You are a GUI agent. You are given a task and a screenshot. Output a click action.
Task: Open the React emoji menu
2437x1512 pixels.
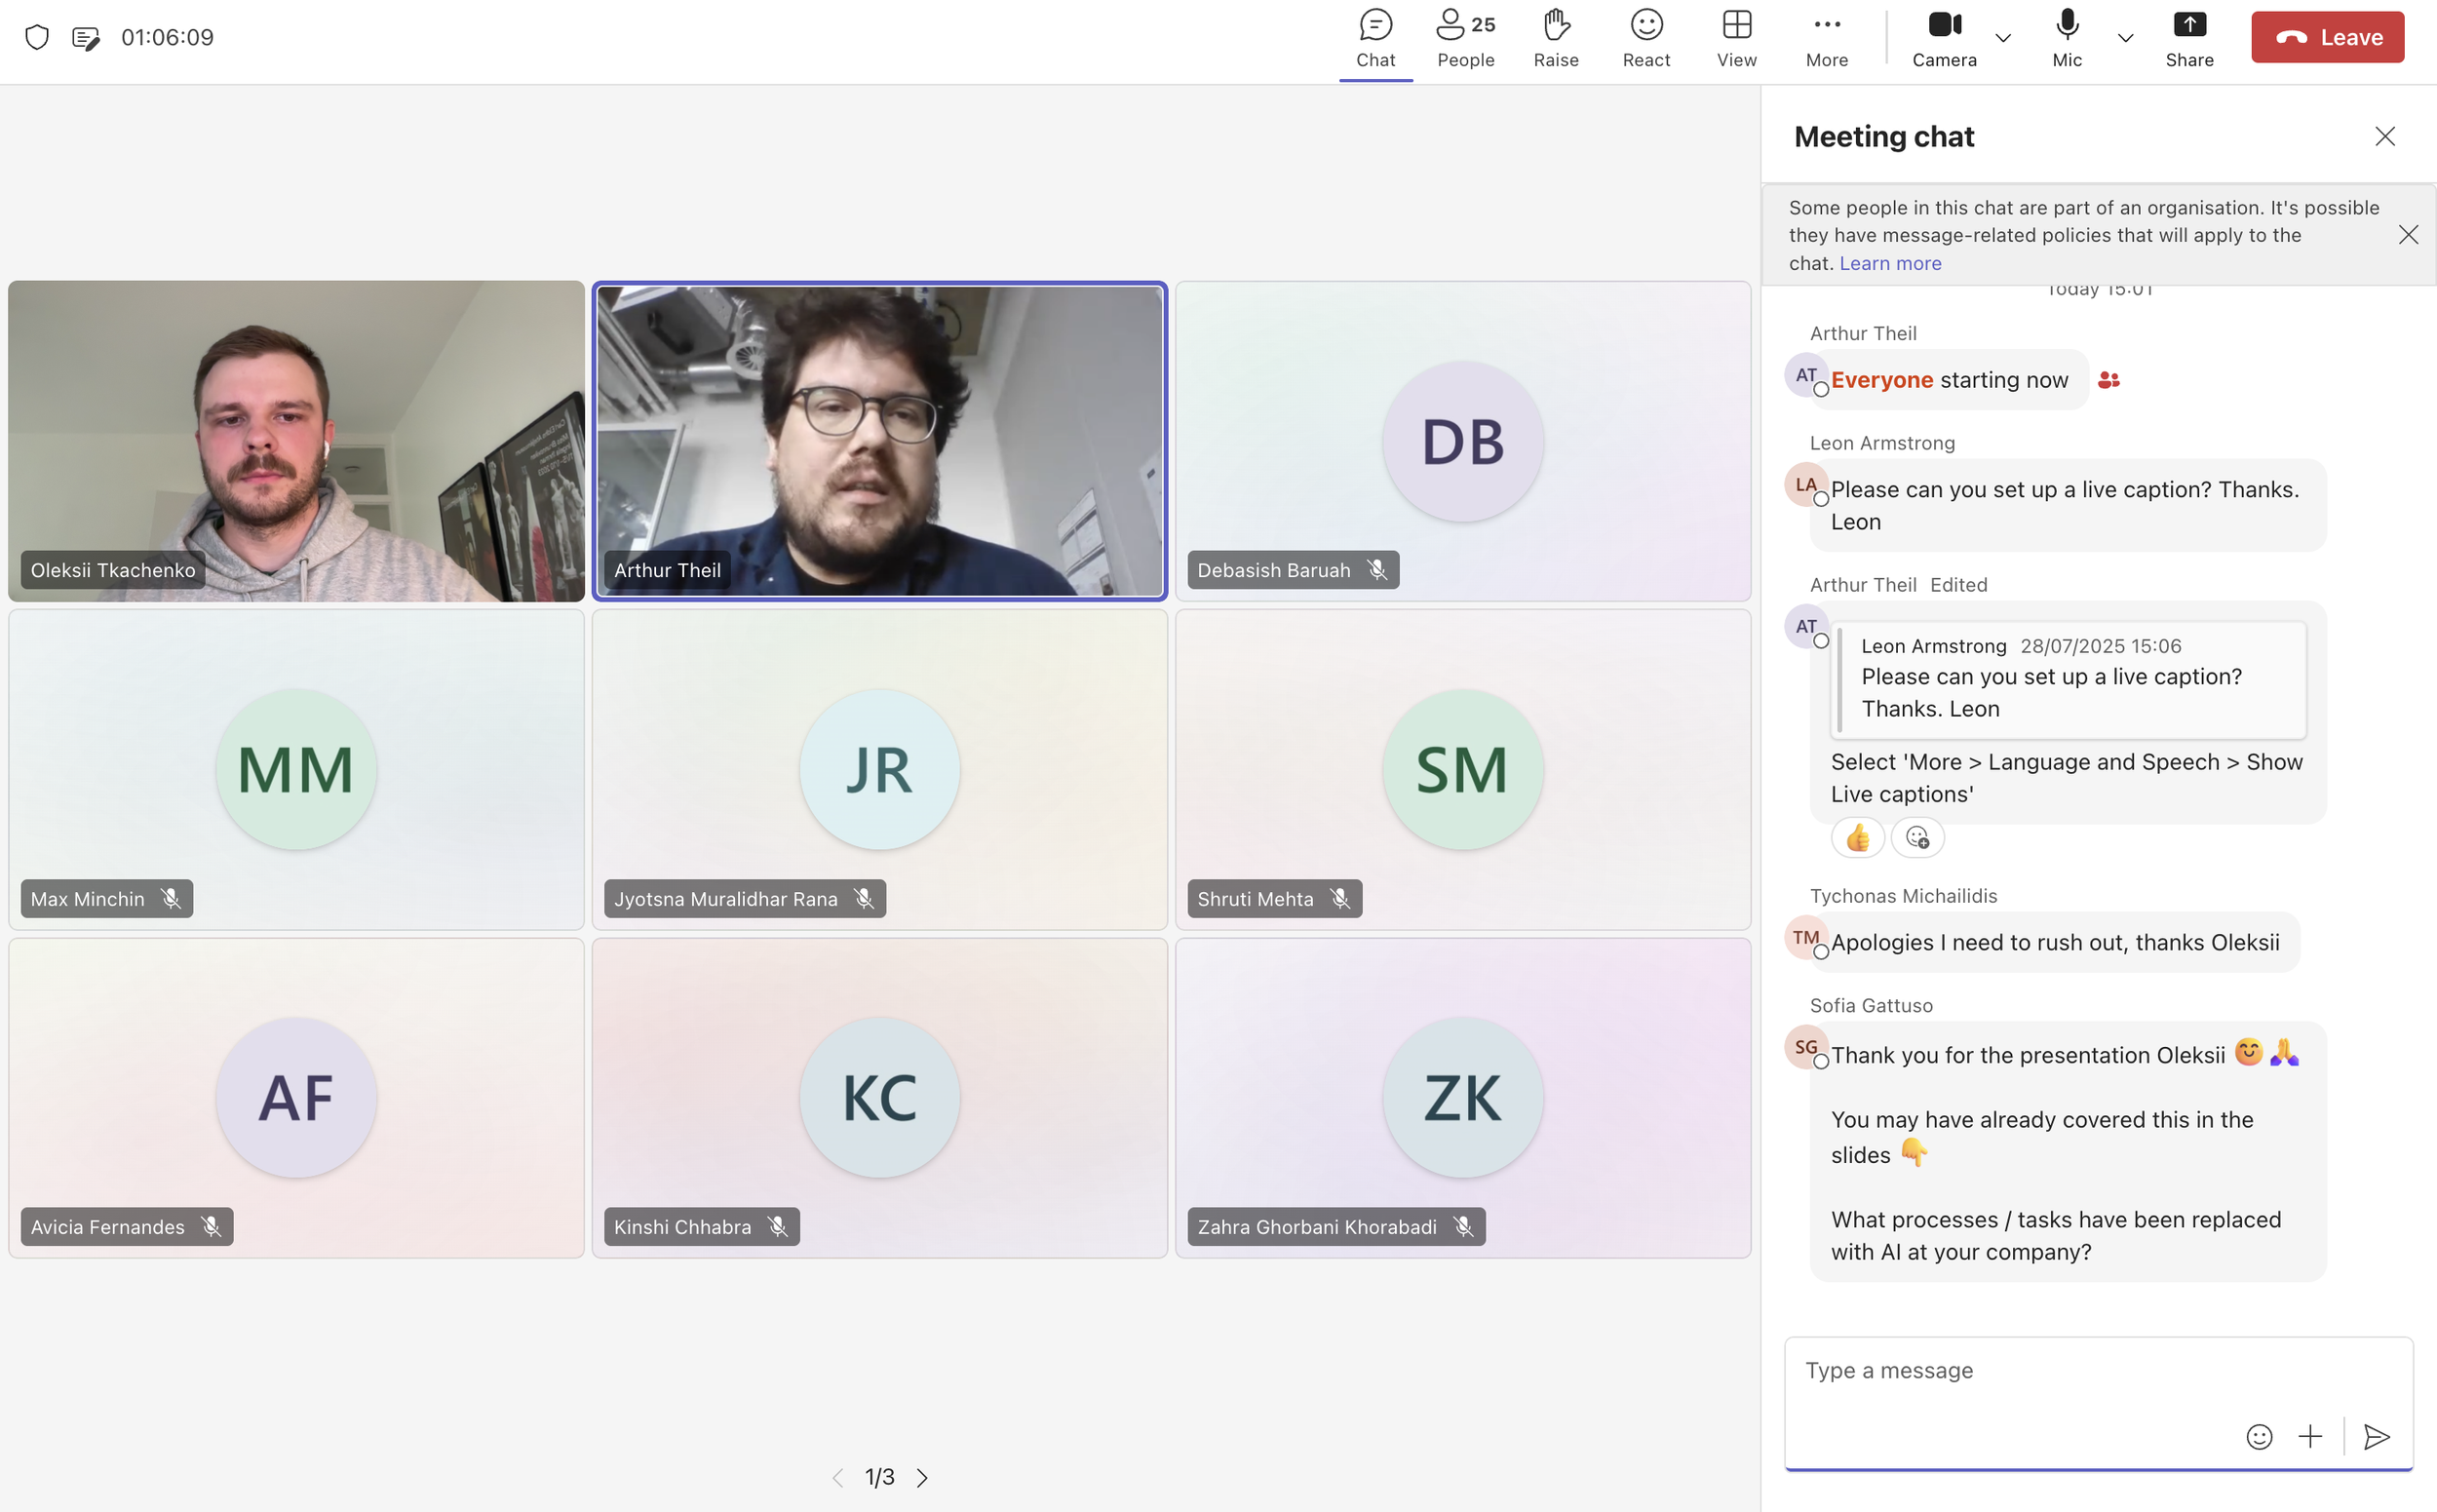pos(1645,38)
